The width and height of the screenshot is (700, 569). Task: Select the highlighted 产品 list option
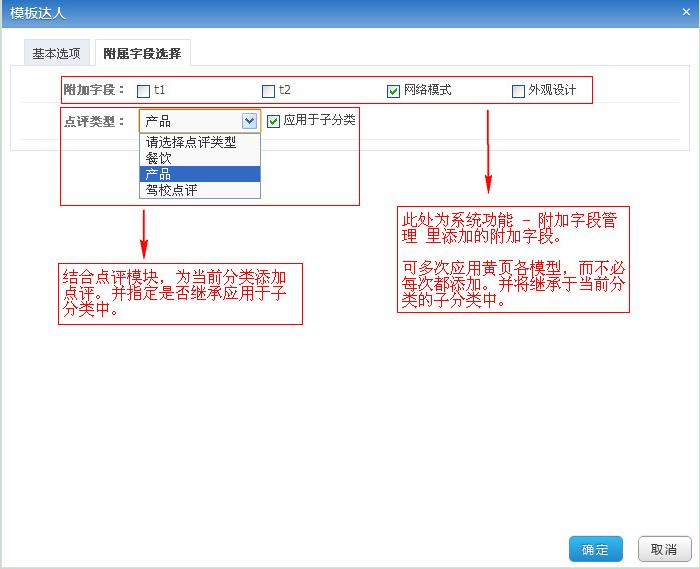(200, 174)
